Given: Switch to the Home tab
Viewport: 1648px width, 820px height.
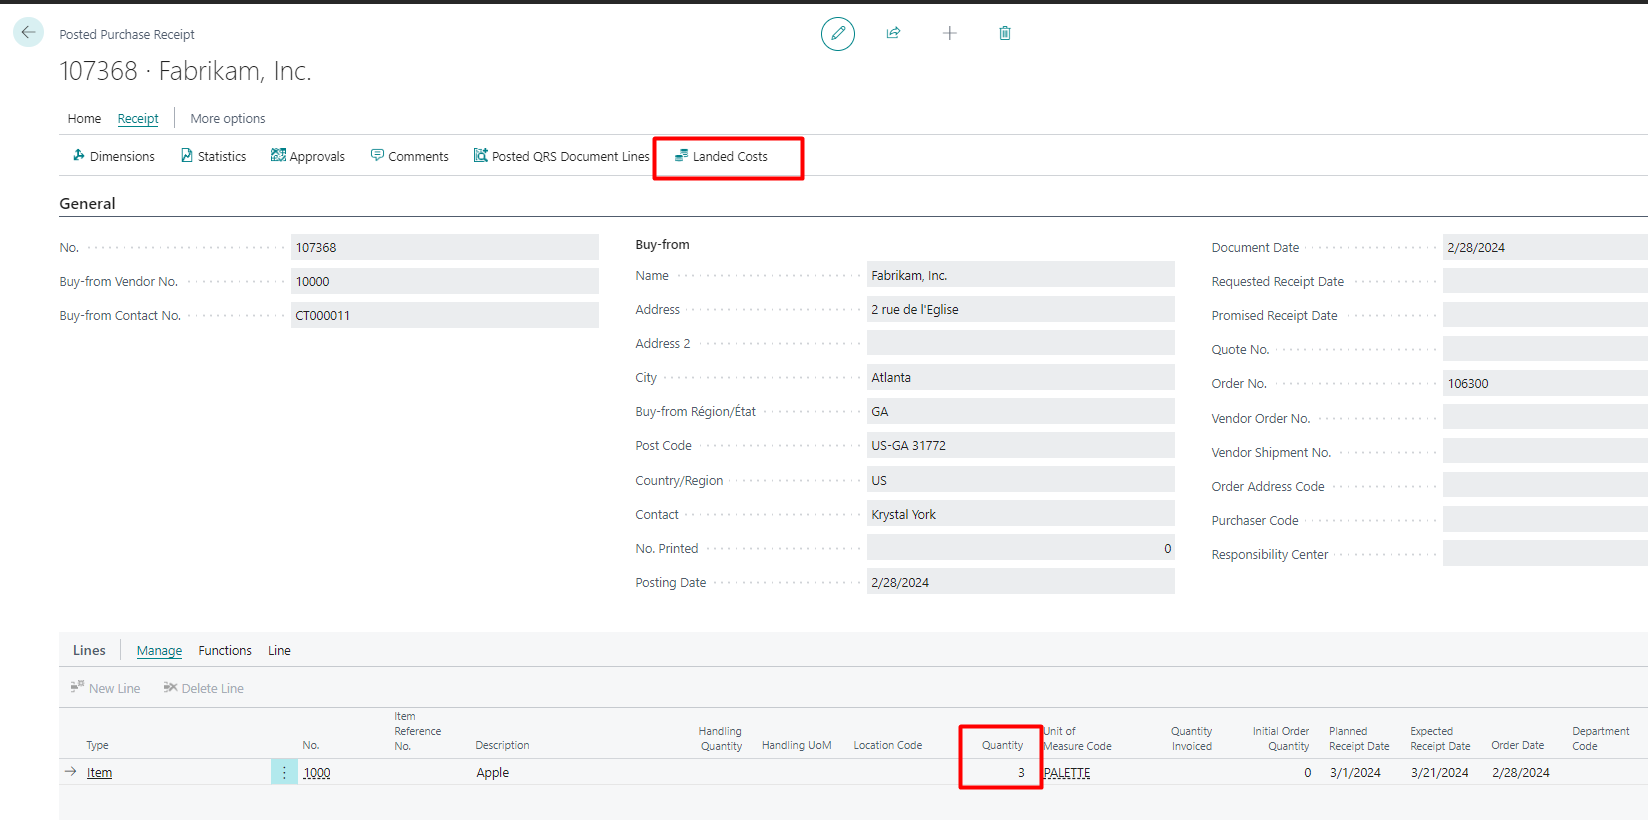Looking at the screenshot, I should [x=84, y=118].
